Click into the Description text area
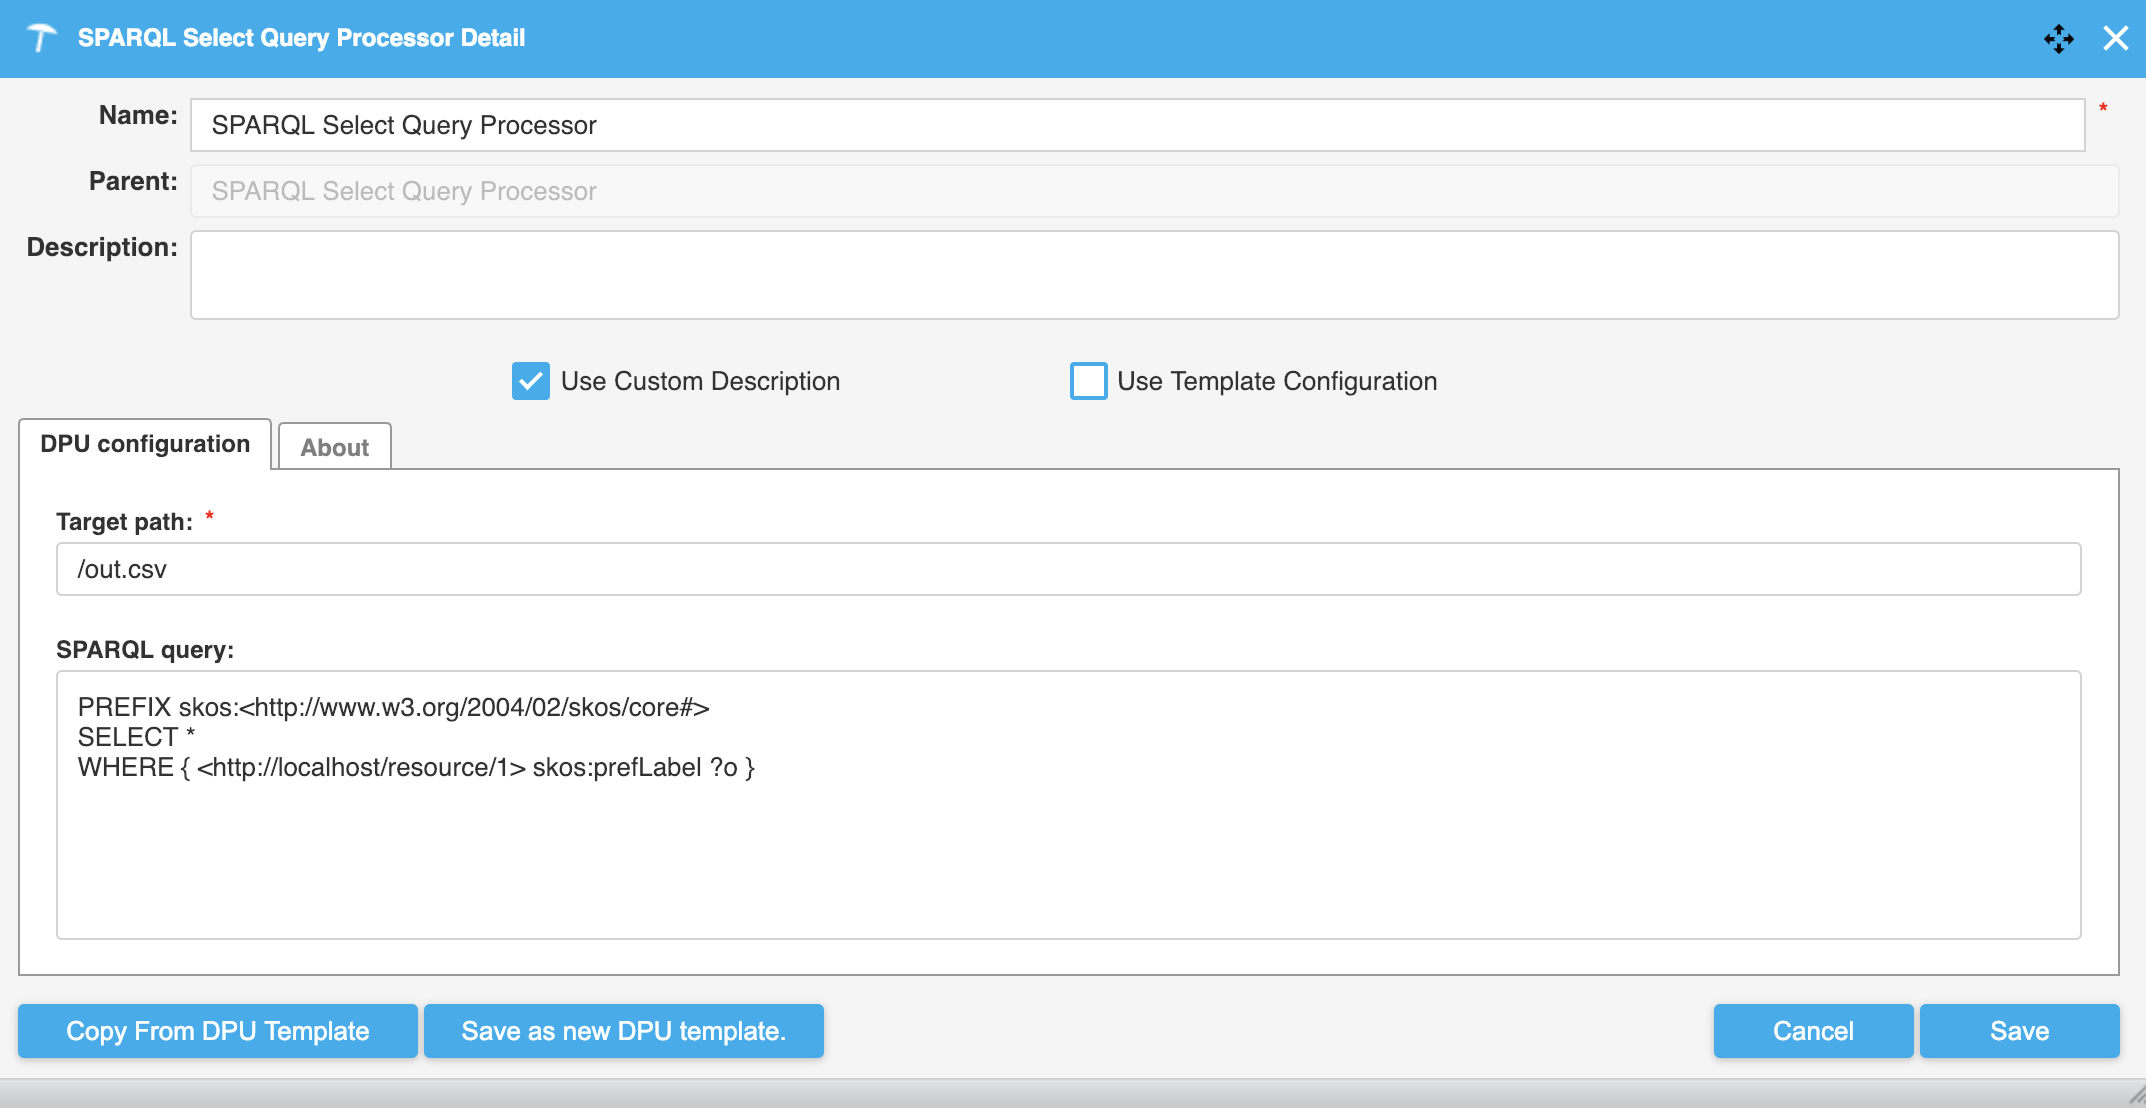Image resolution: width=2146 pixels, height=1108 pixels. click(x=1154, y=275)
